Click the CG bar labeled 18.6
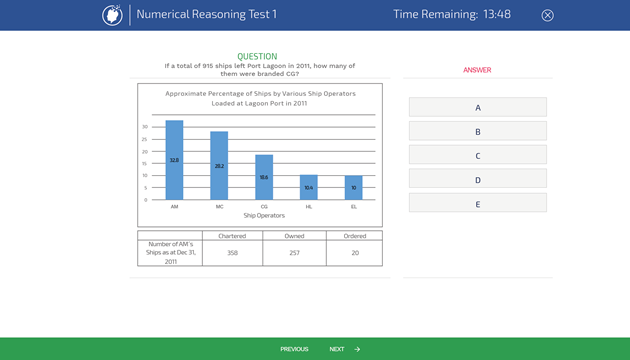Viewport: 630px width, 360px height. point(264,177)
